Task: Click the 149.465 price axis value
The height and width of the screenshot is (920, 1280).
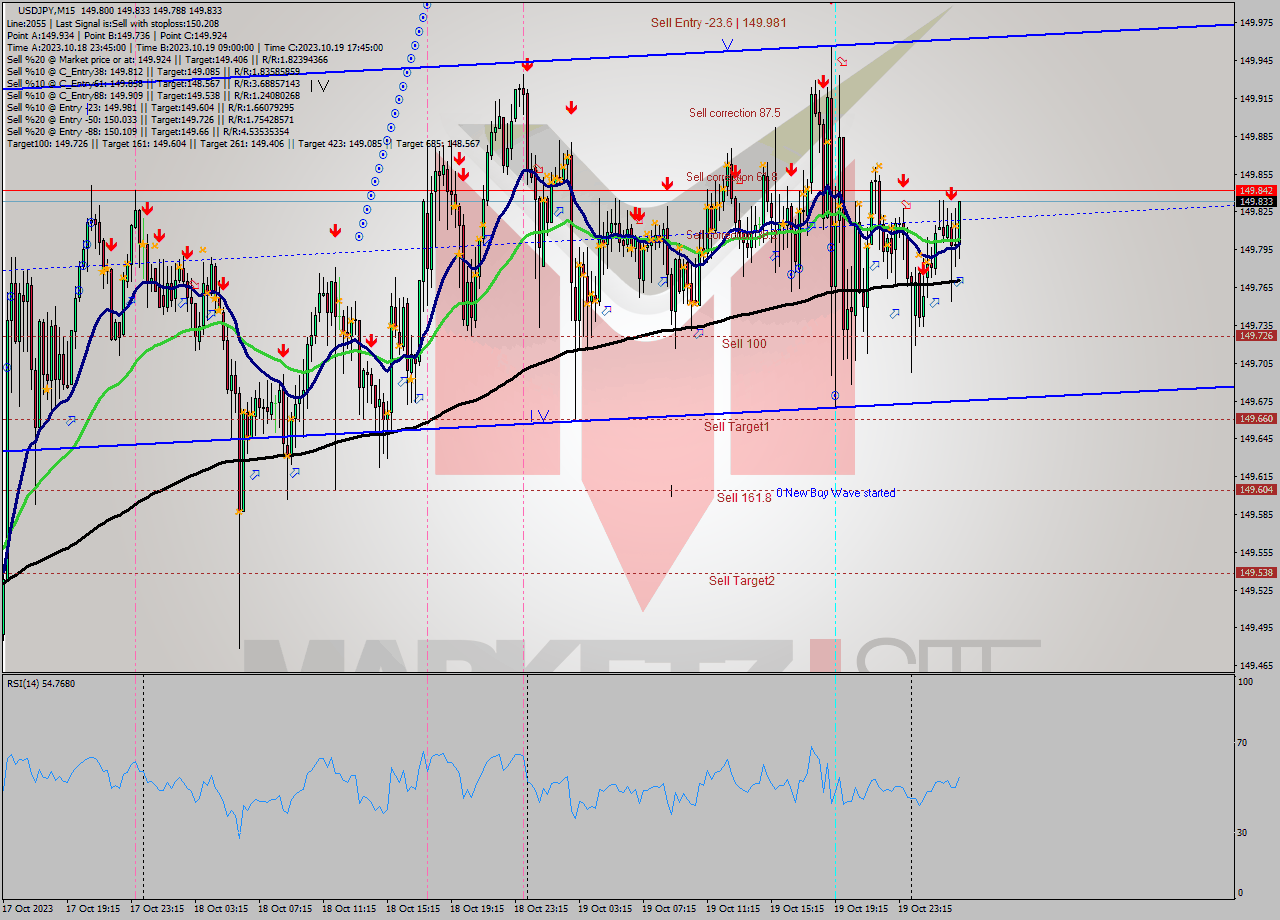Action: coord(1256,665)
